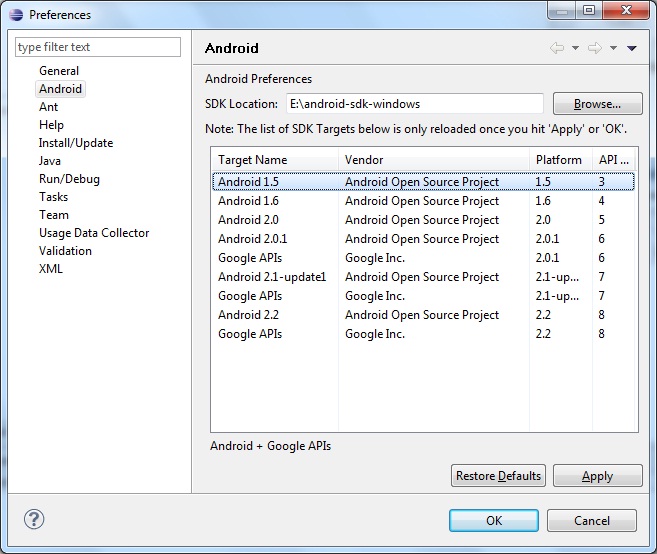Screen dimensions: 657x554
Task: Open the preference page view menu arrow
Action: coord(632,48)
